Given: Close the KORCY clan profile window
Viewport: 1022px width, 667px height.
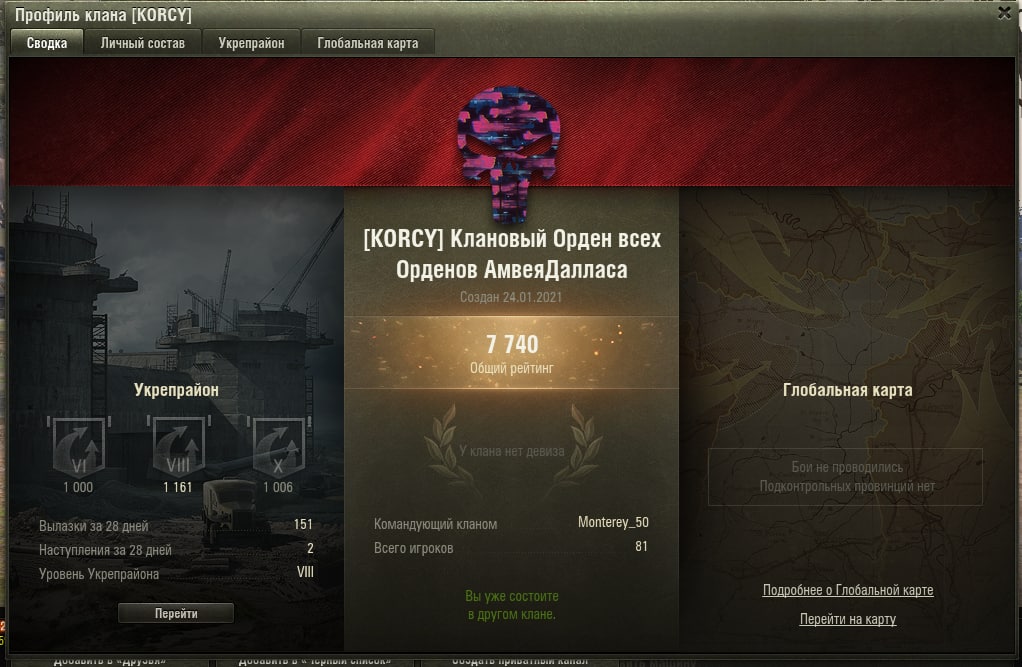Looking at the screenshot, I should pos(1004,13).
